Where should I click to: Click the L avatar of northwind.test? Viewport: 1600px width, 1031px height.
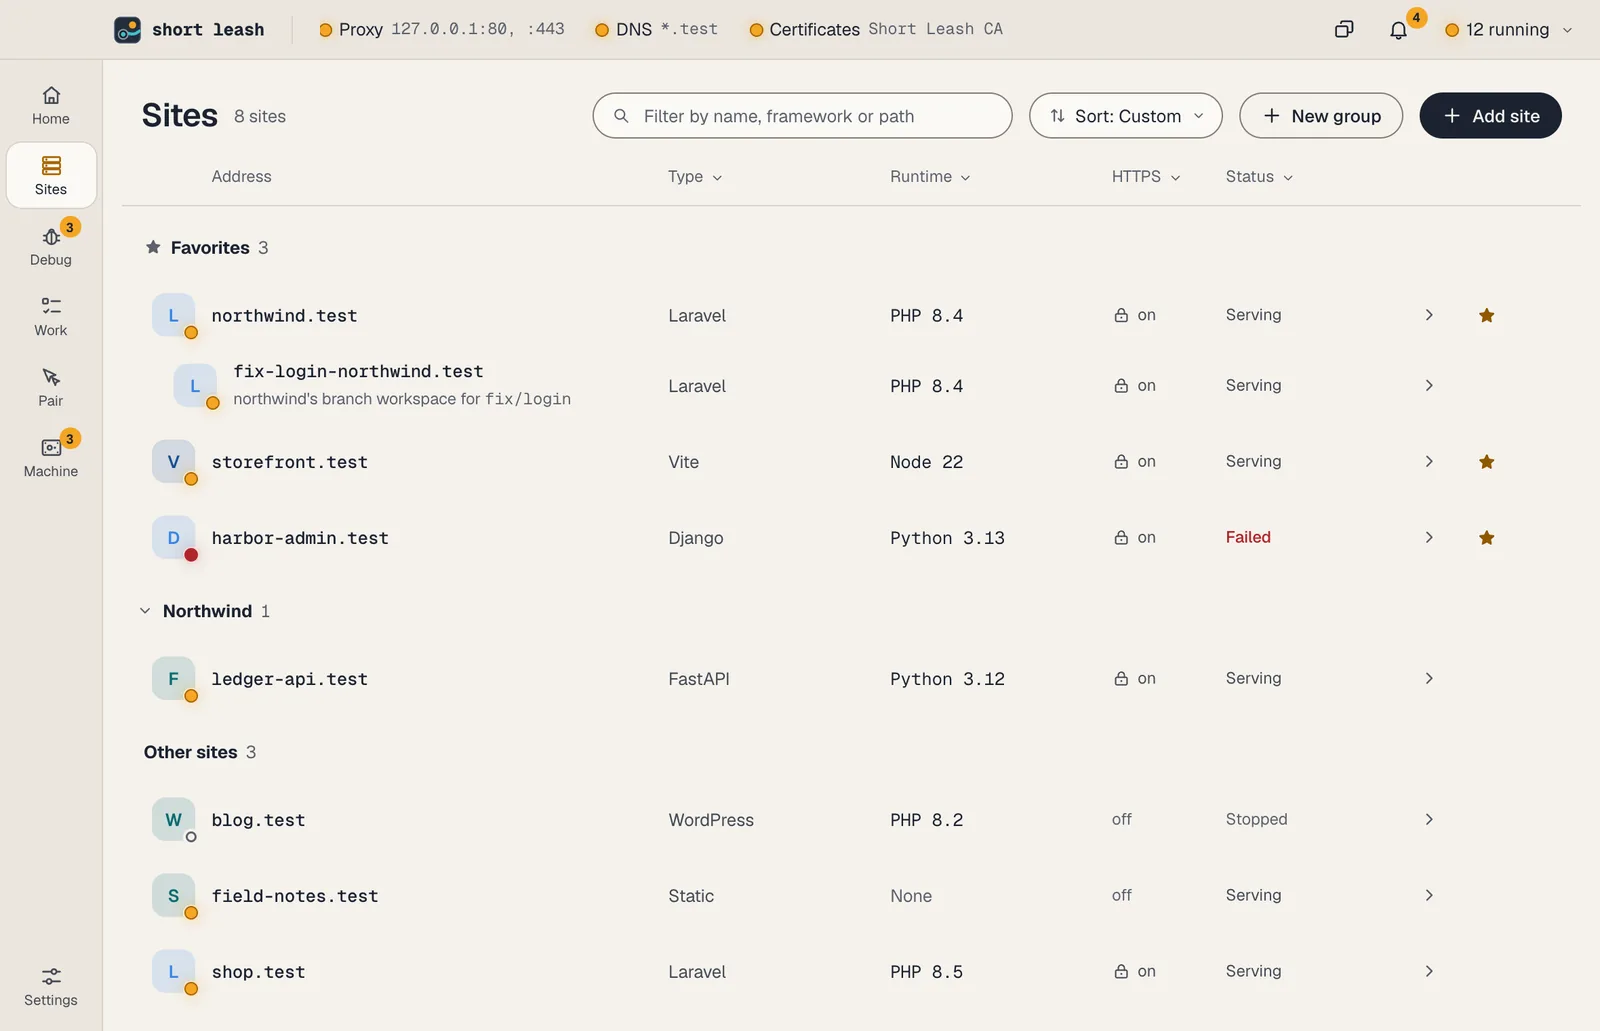click(x=173, y=315)
